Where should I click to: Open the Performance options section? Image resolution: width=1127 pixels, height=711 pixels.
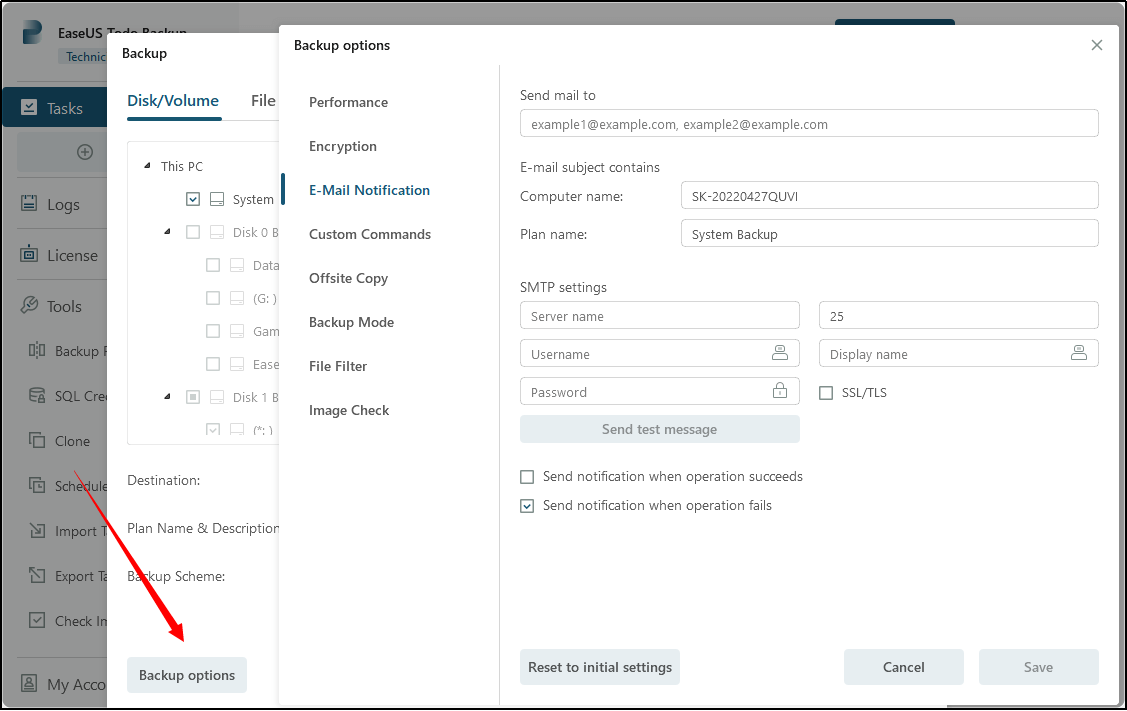click(x=348, y=102)
